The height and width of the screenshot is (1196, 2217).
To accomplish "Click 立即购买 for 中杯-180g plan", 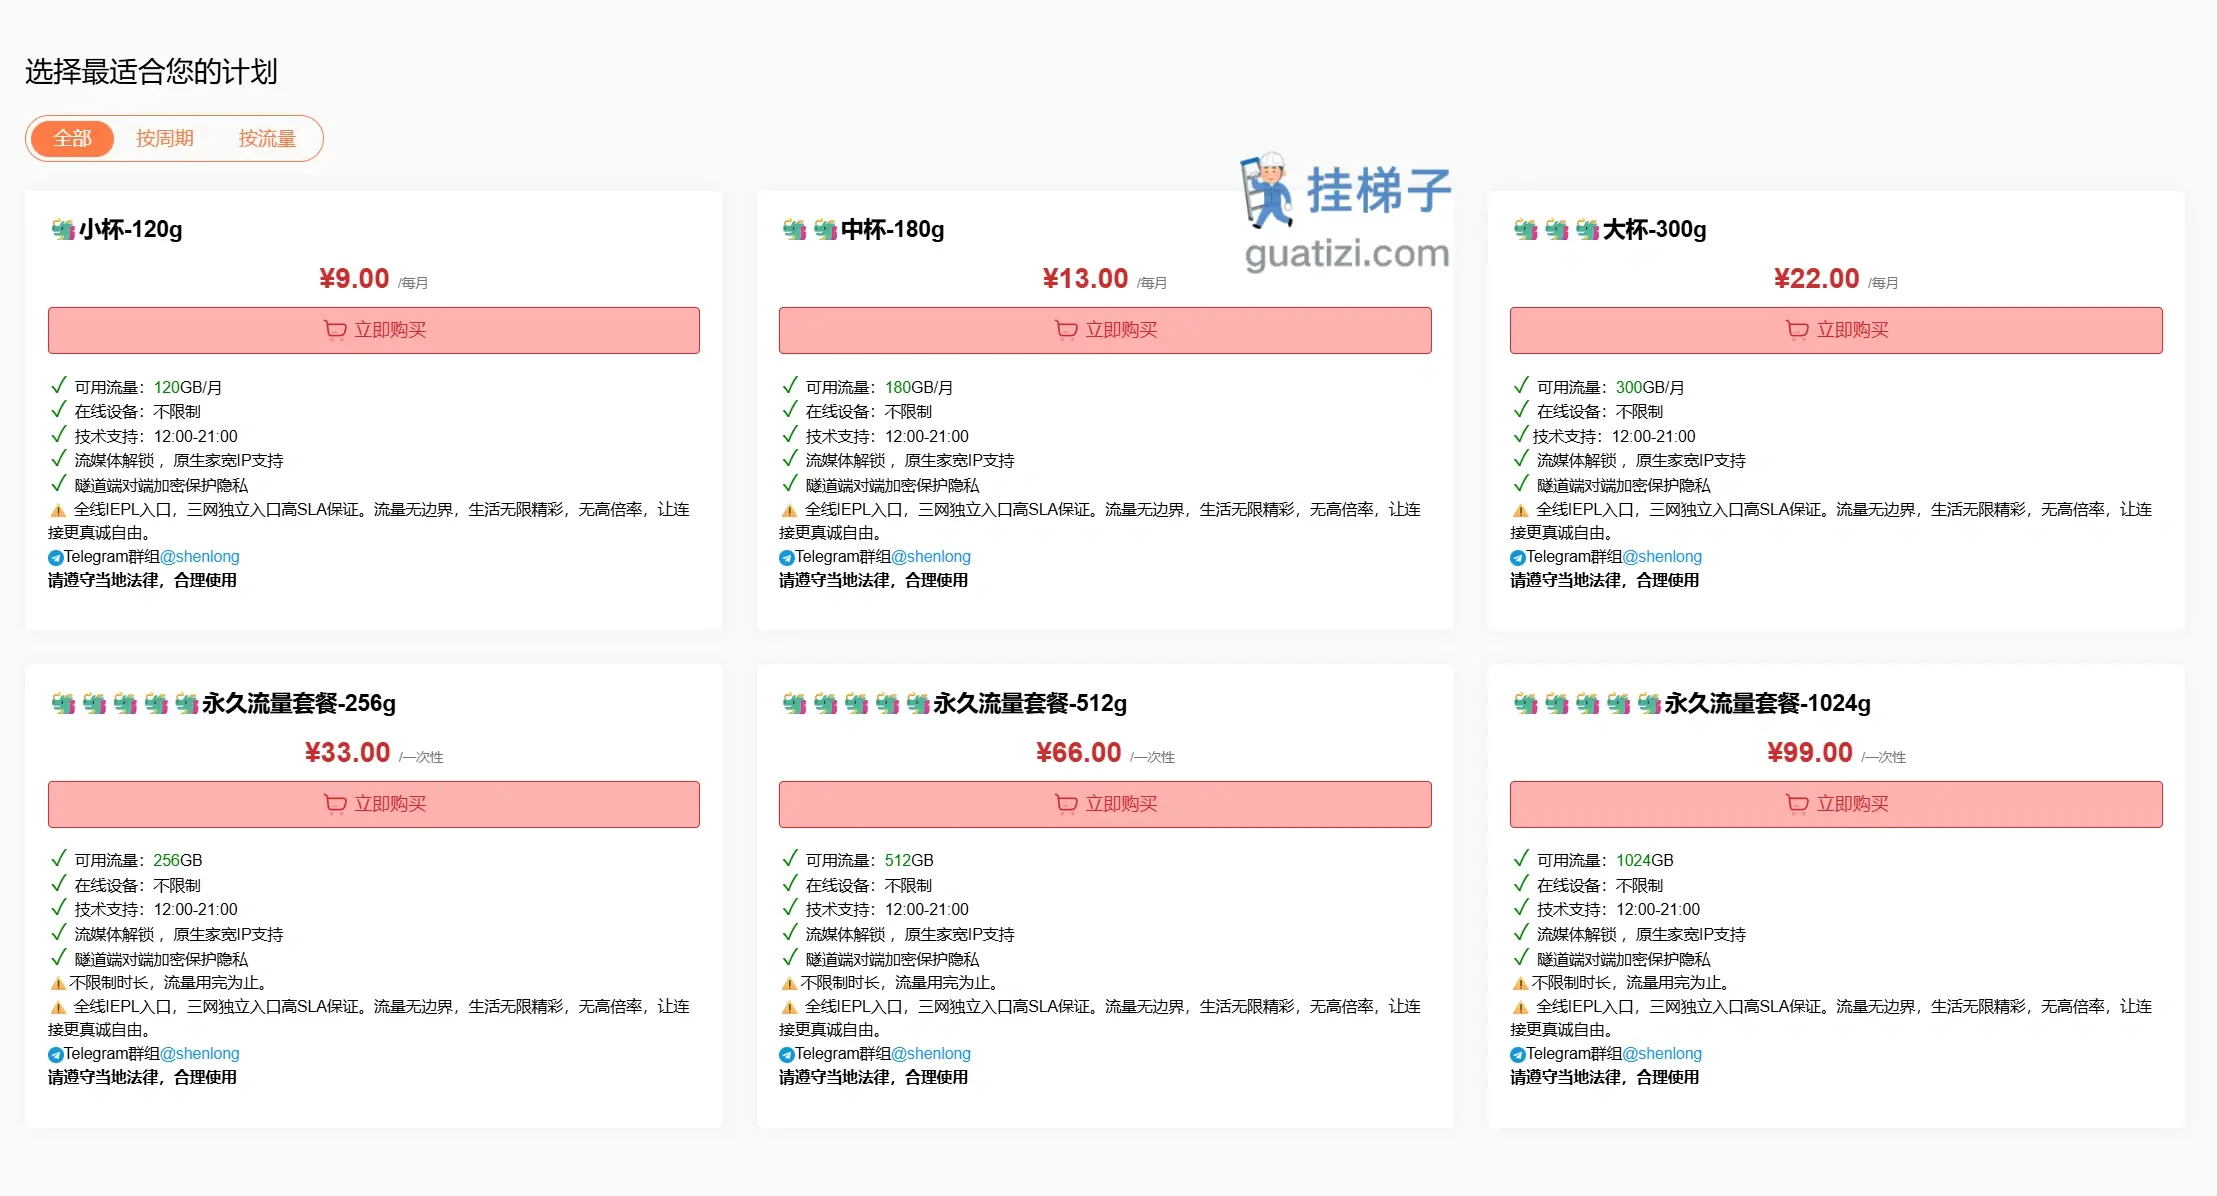I will click(x=1105, y=330).
